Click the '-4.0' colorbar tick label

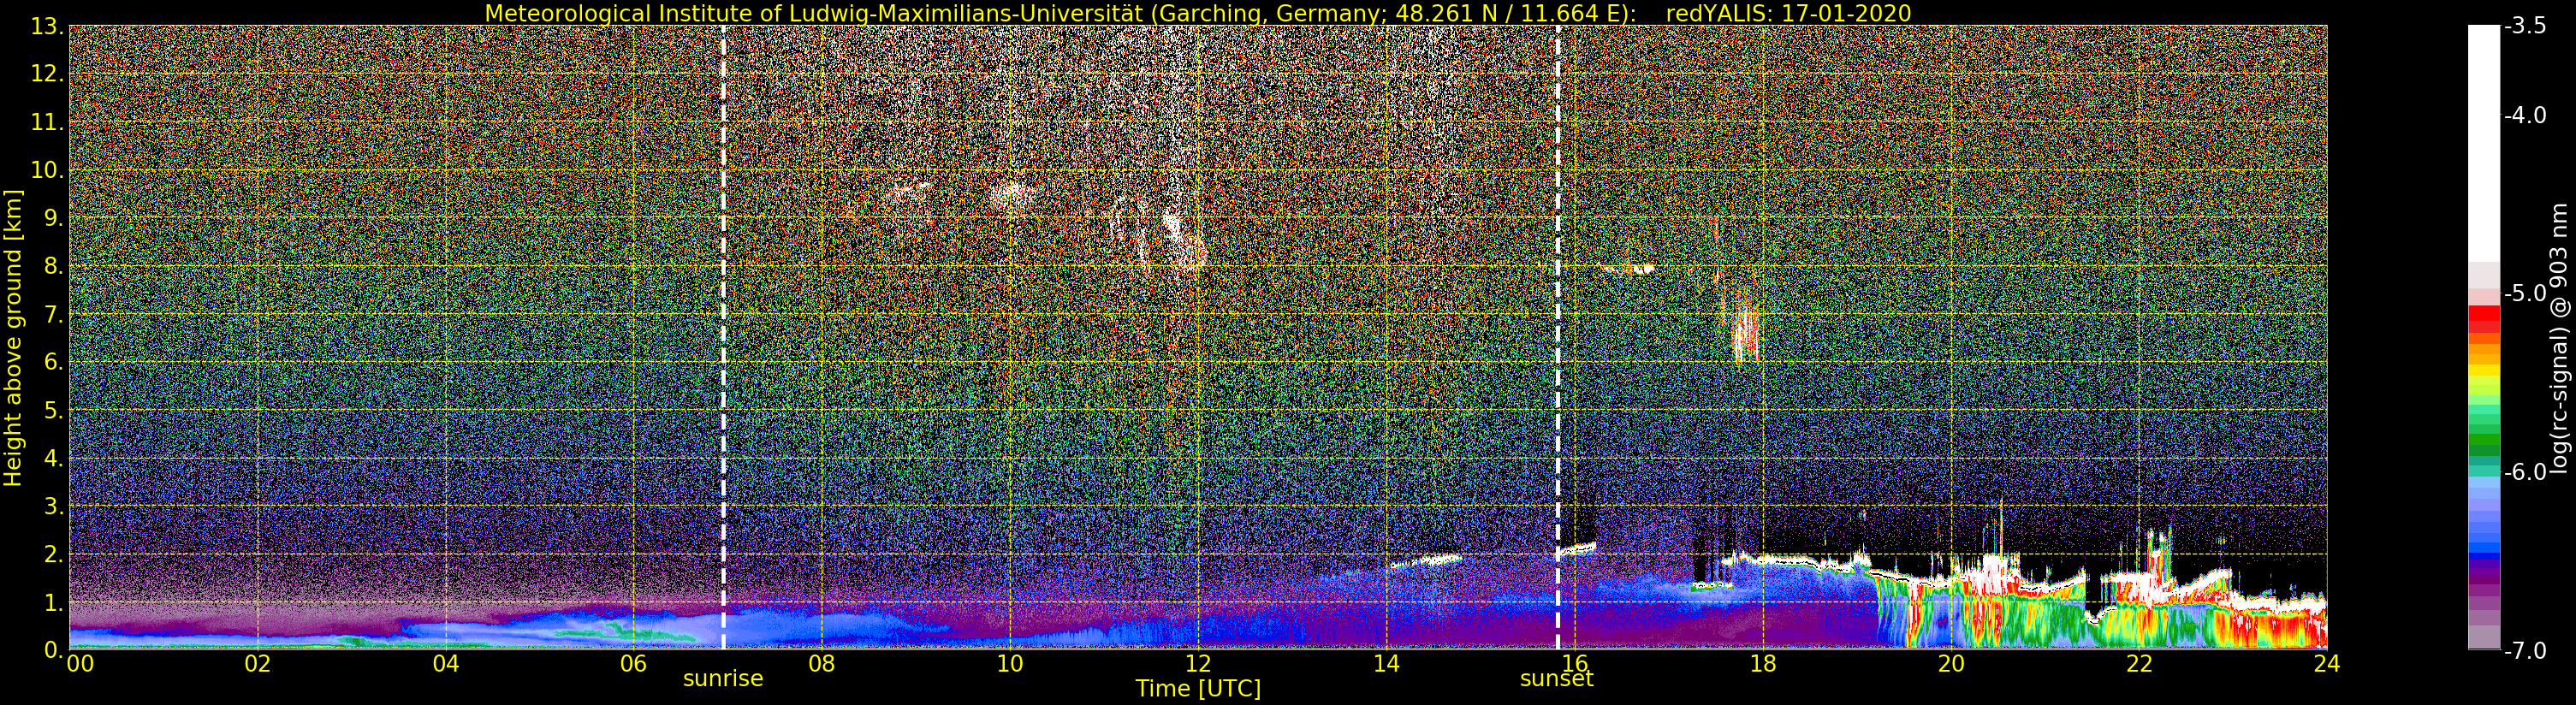click(x=2525, y=115)
